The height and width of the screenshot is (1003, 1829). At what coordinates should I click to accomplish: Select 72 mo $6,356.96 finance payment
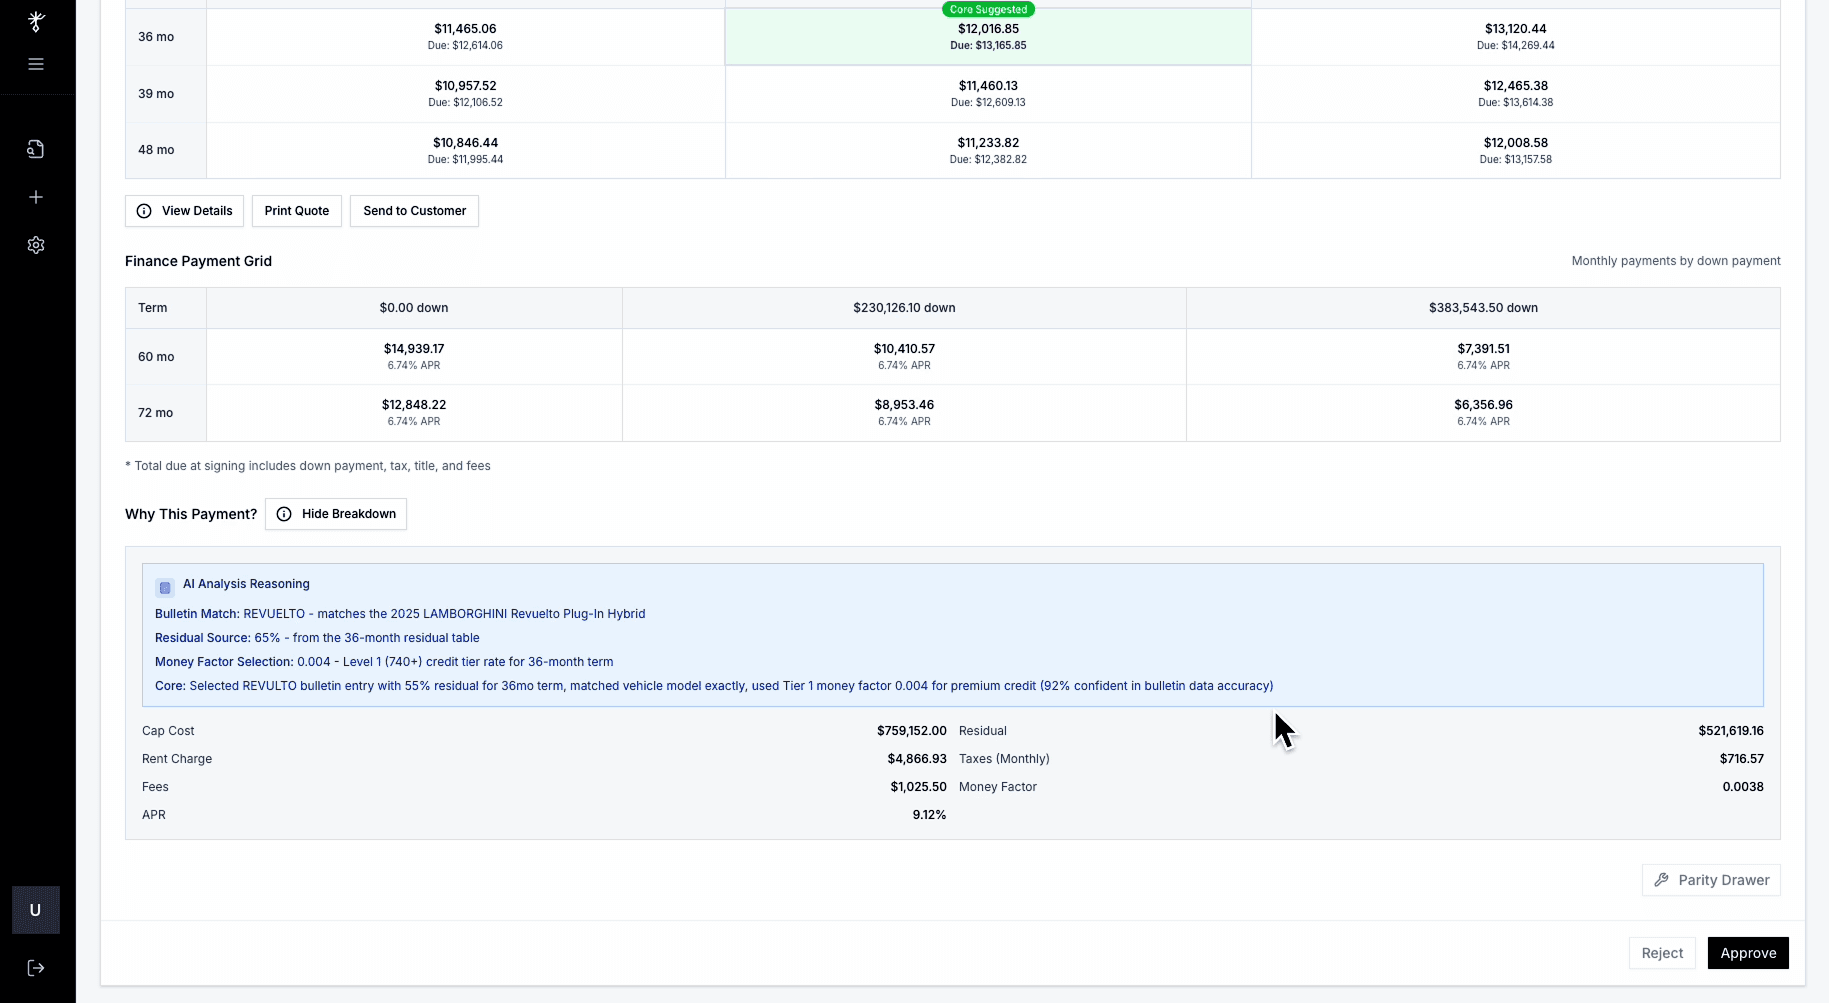[1483, 413]
